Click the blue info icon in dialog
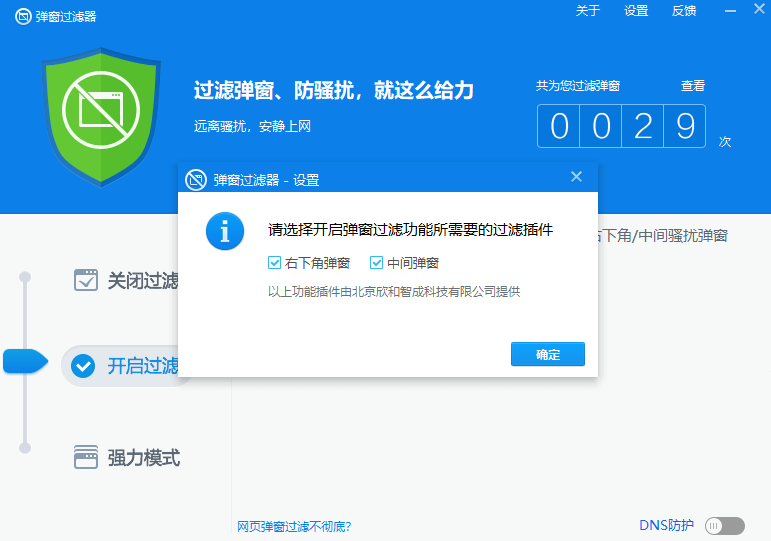Image resolution: width=771 pixels, height=541 pixels. pos(225,231)
